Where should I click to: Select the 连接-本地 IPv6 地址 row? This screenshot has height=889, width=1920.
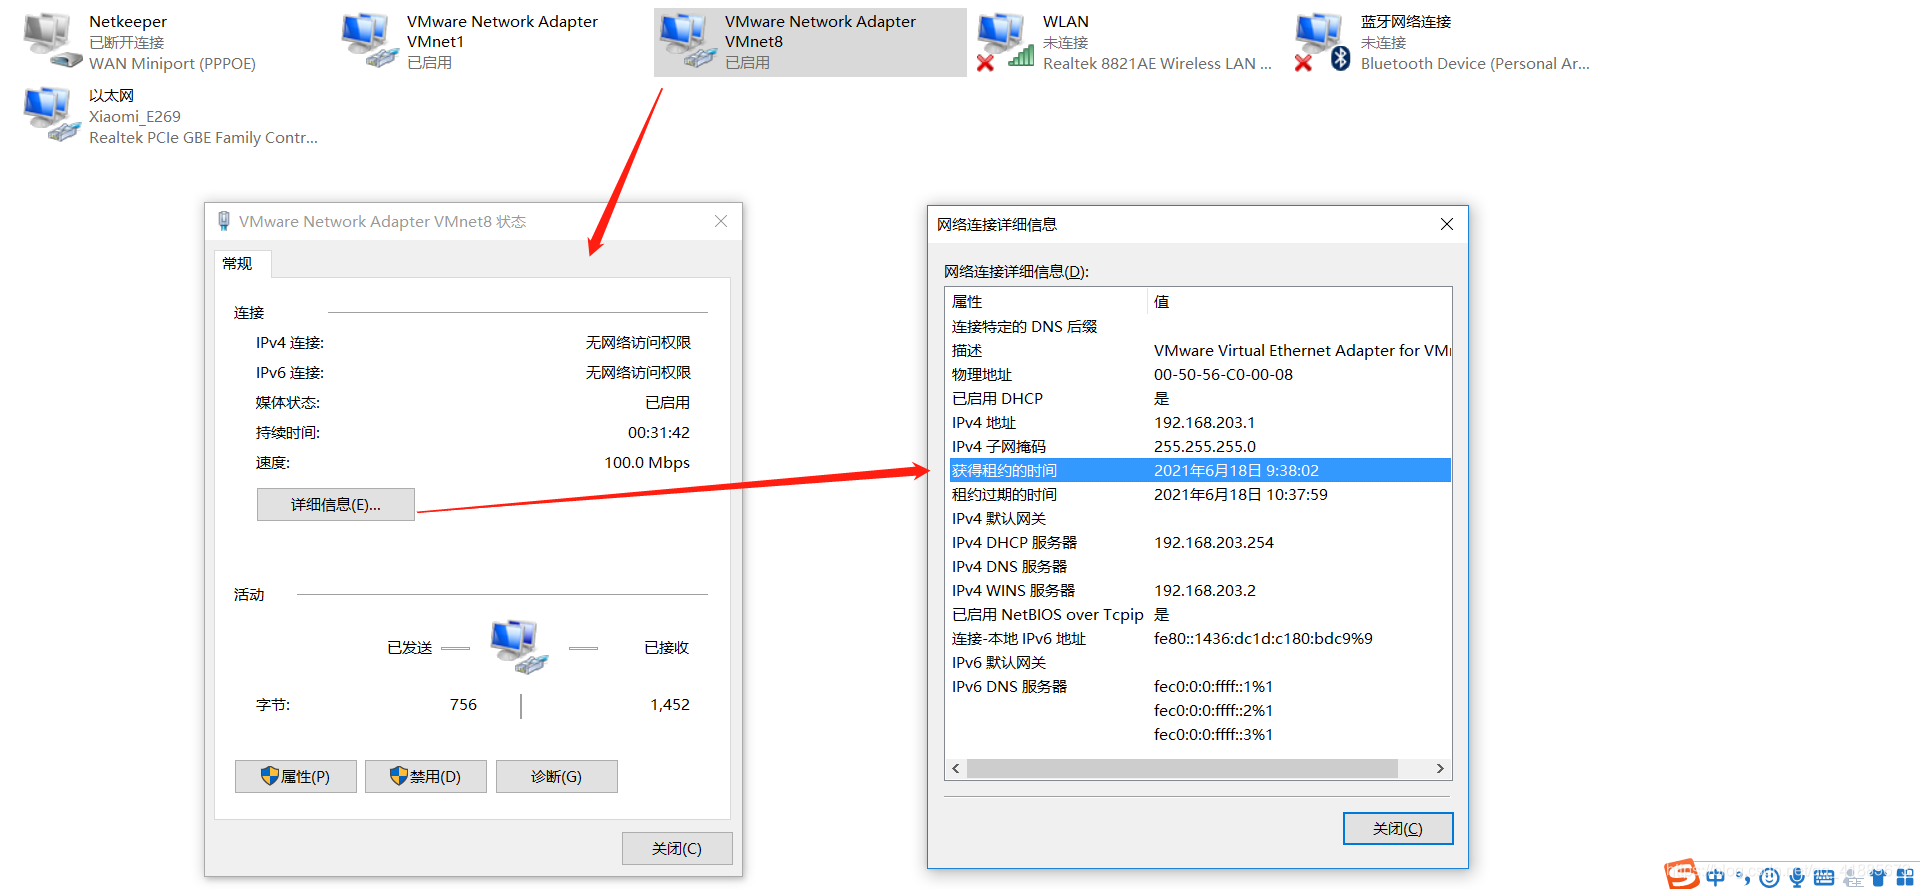point(1198,639)
